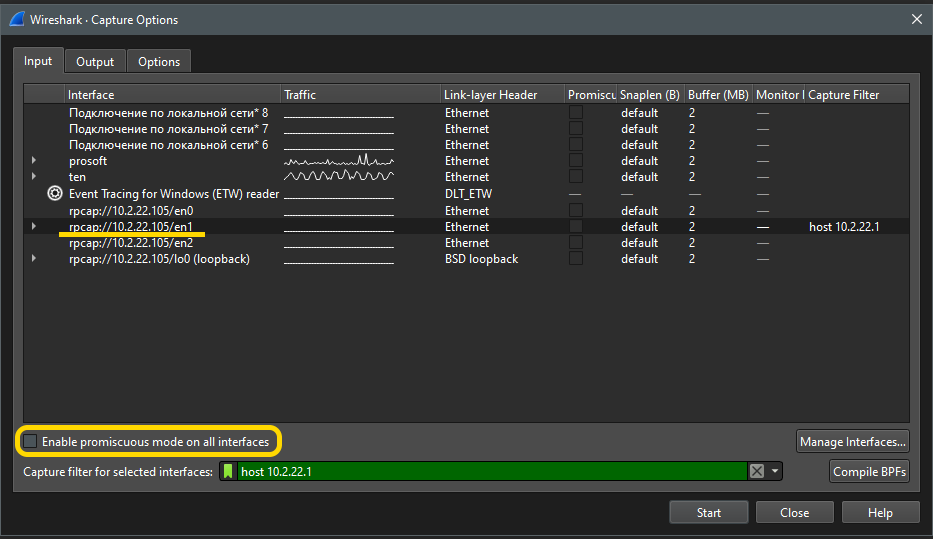
Task: Click the DLT_ETW link-layer cell
Action: (x=468, y=193)
